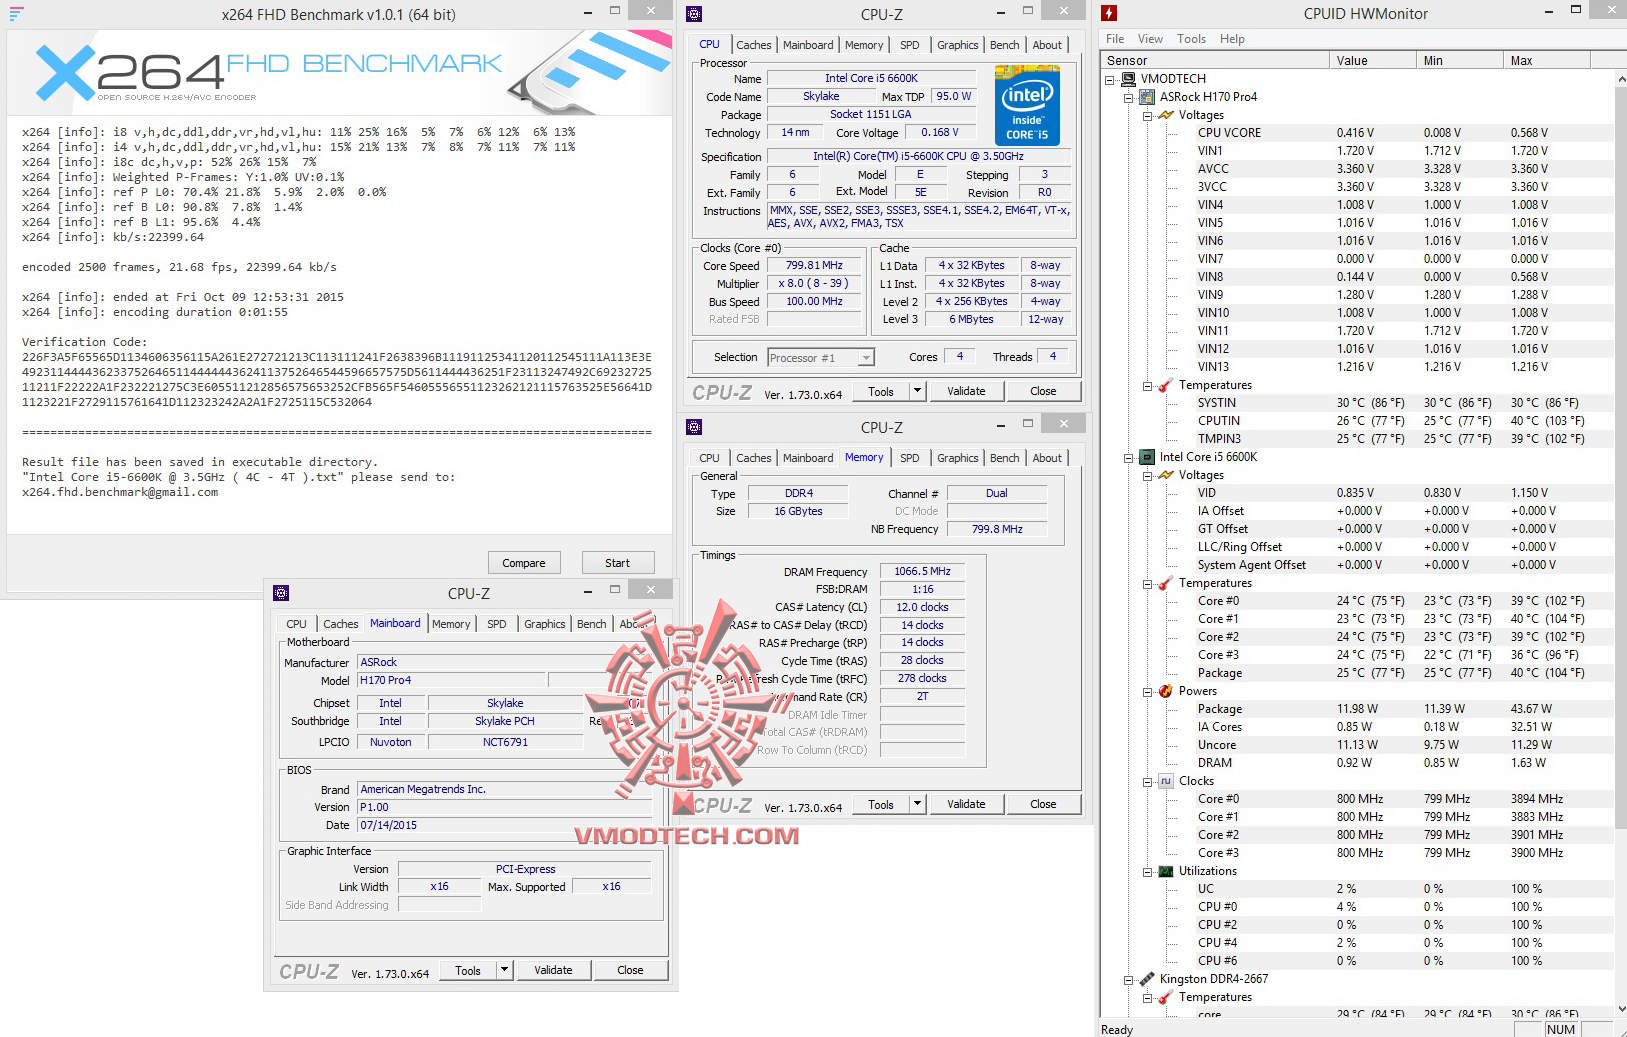Click the Temperatures icon under Intel Core i5 6600K
Viewport: 1627px width, 1037px height.
tap(1166, 583)
